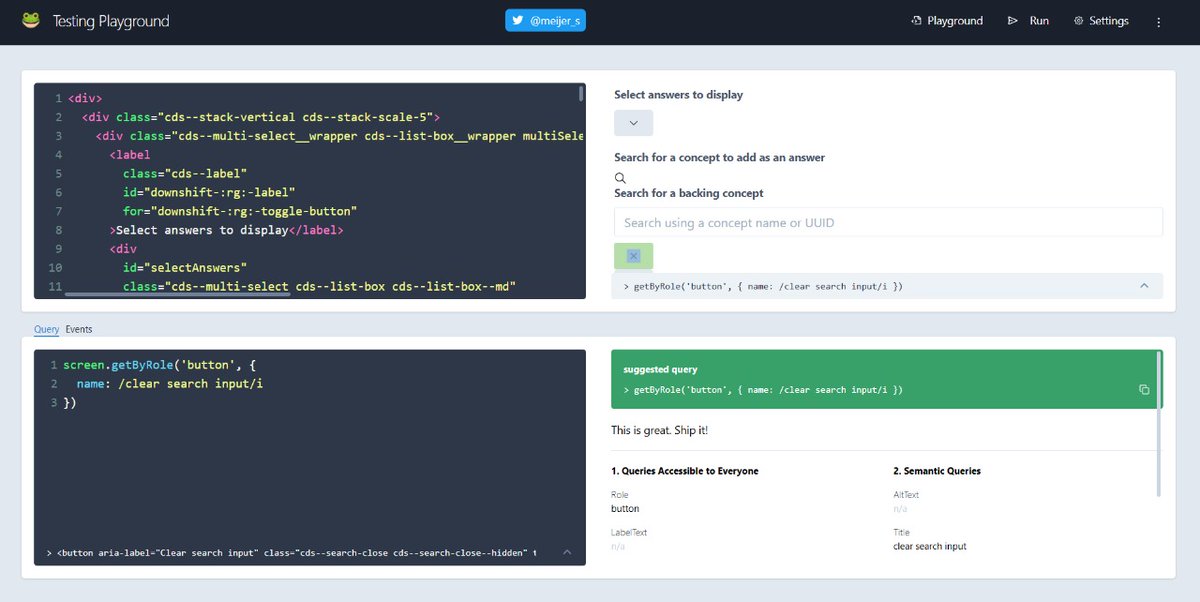The width and height of the screenshot is (1200, 602).
Task: Copy the suggested query
Action: [x=1144, y=390]
